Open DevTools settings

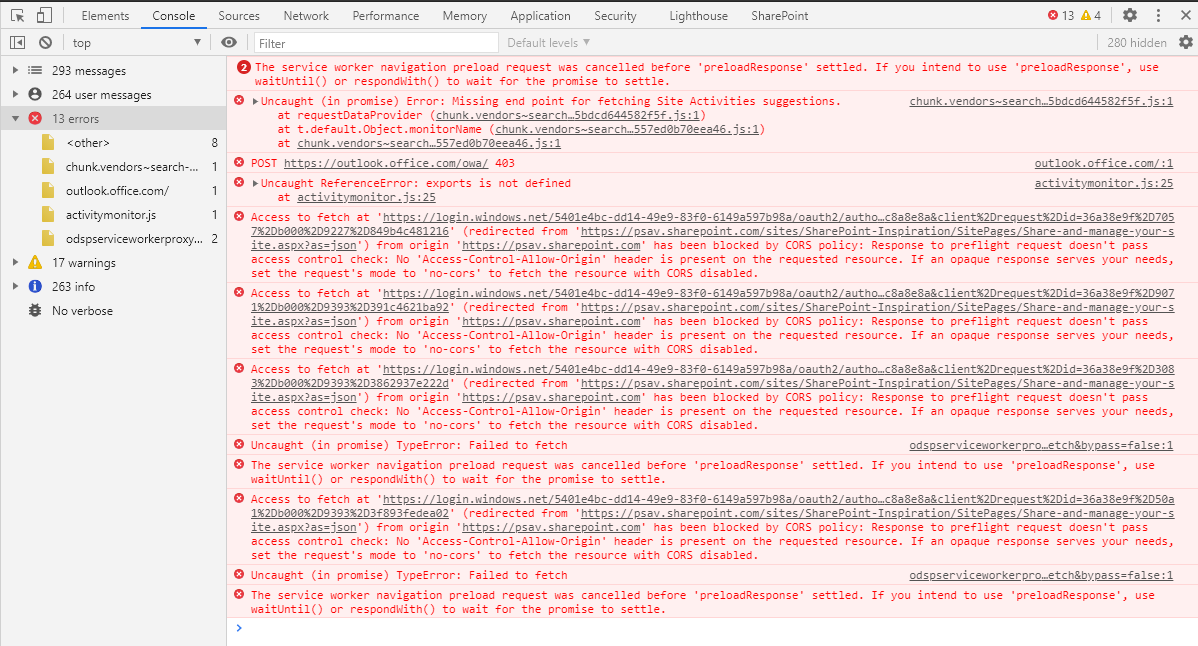[x=1129, y=15]
